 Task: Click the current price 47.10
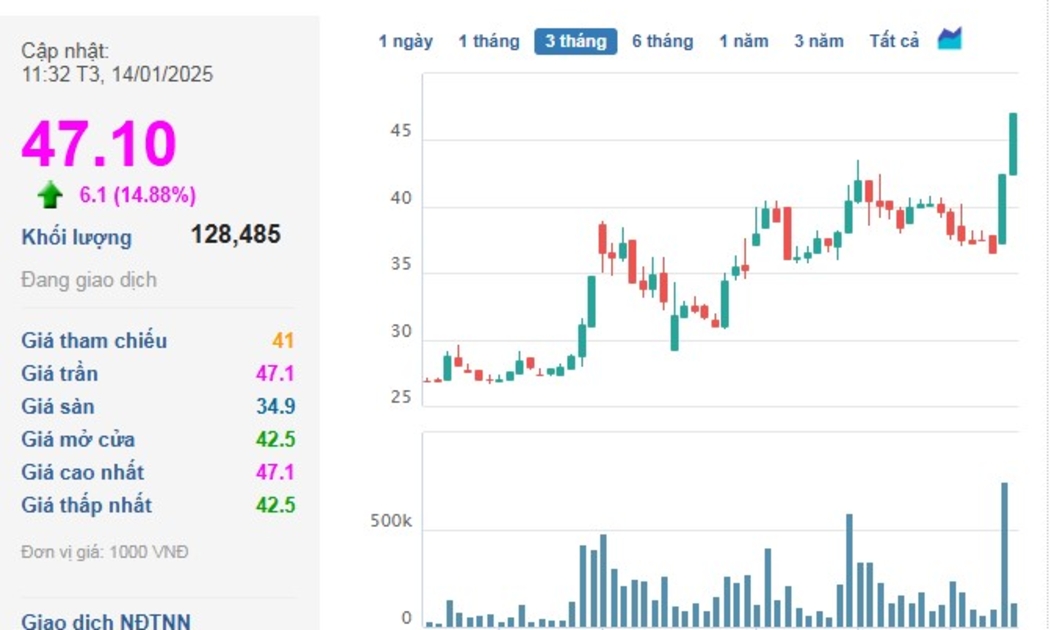(x=99, y=143)
